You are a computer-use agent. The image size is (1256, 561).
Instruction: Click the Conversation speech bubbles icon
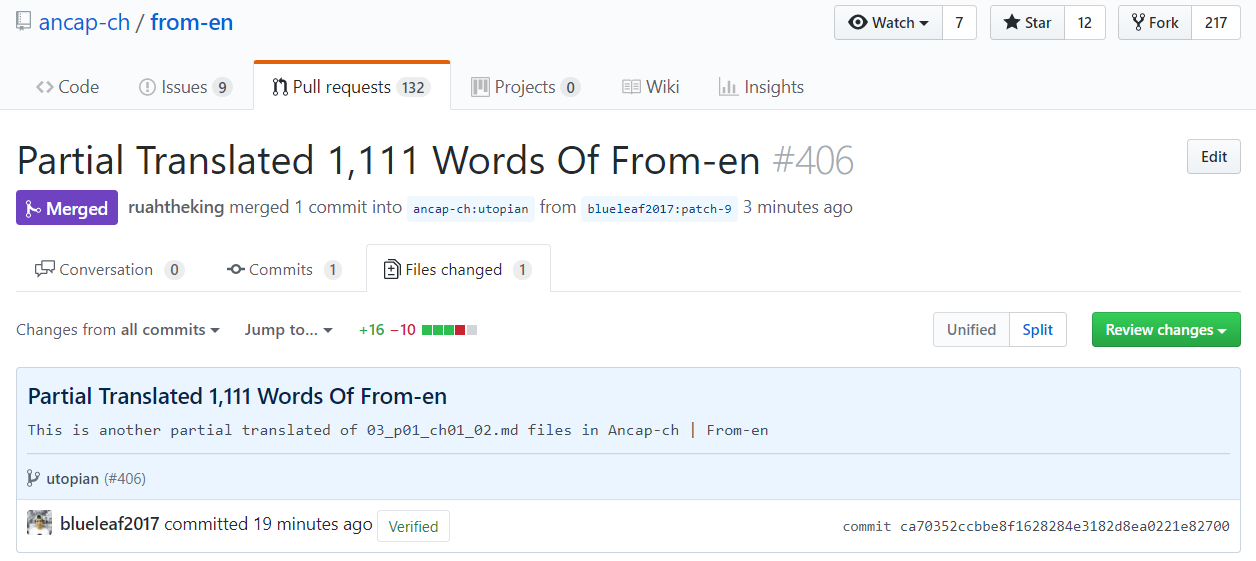click(x=44, y=269)
